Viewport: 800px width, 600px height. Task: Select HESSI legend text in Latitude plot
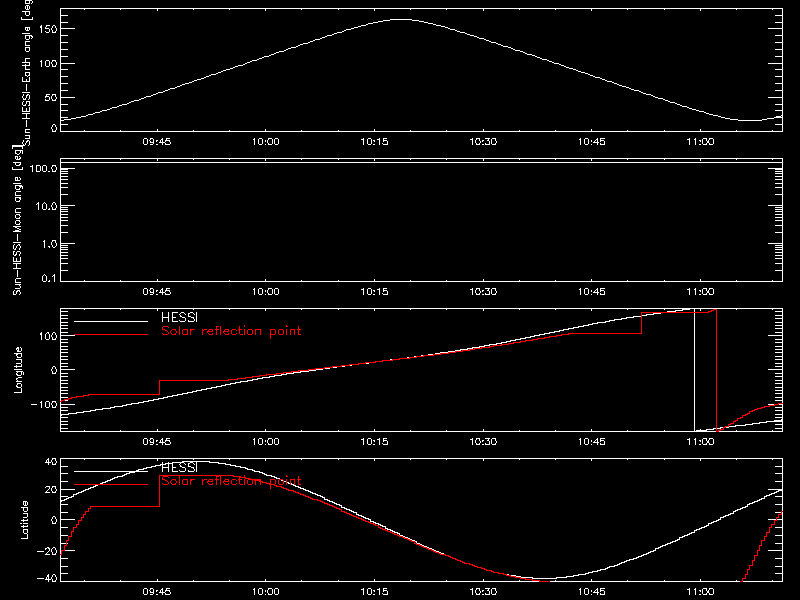179,467
